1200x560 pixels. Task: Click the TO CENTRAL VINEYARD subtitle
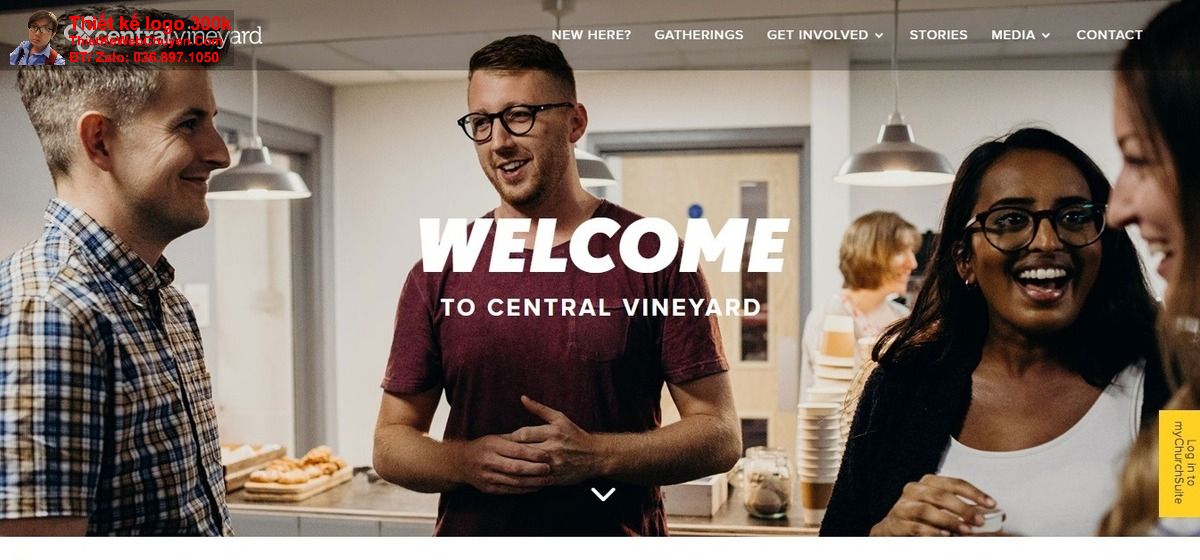pyautogui.click(x=601, y=308)
